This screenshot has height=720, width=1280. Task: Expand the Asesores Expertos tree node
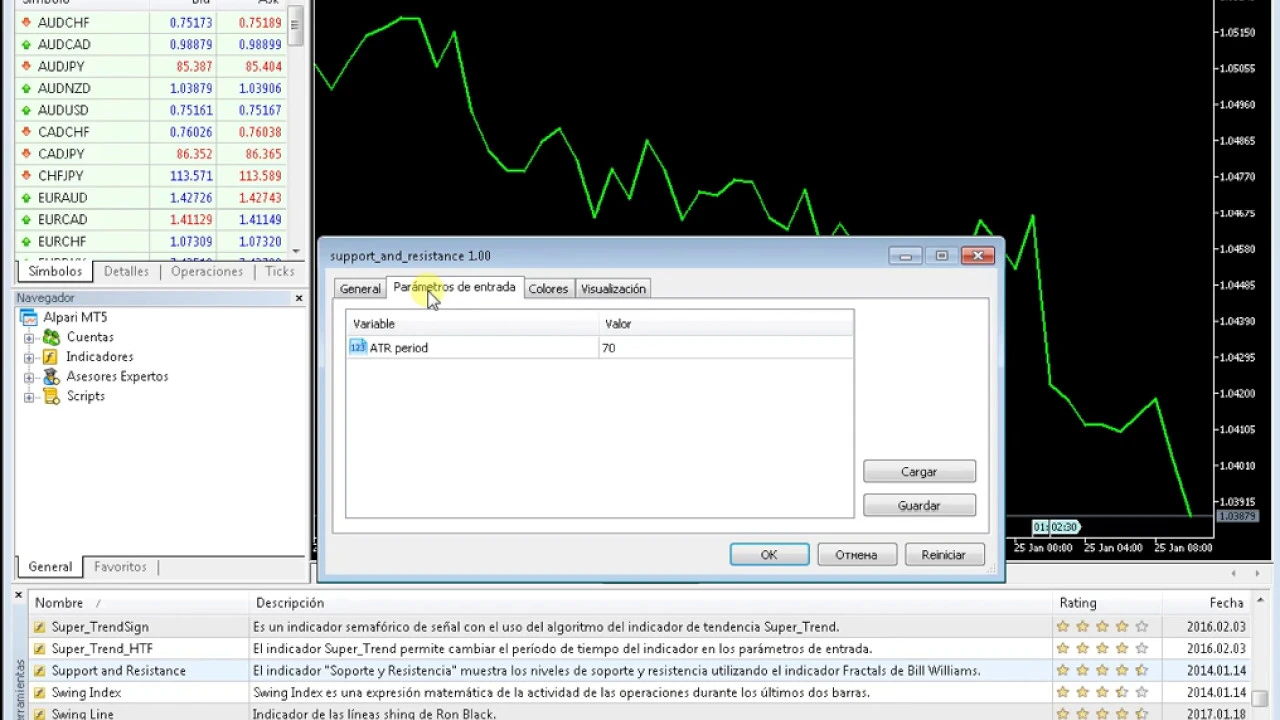[29, 377]
